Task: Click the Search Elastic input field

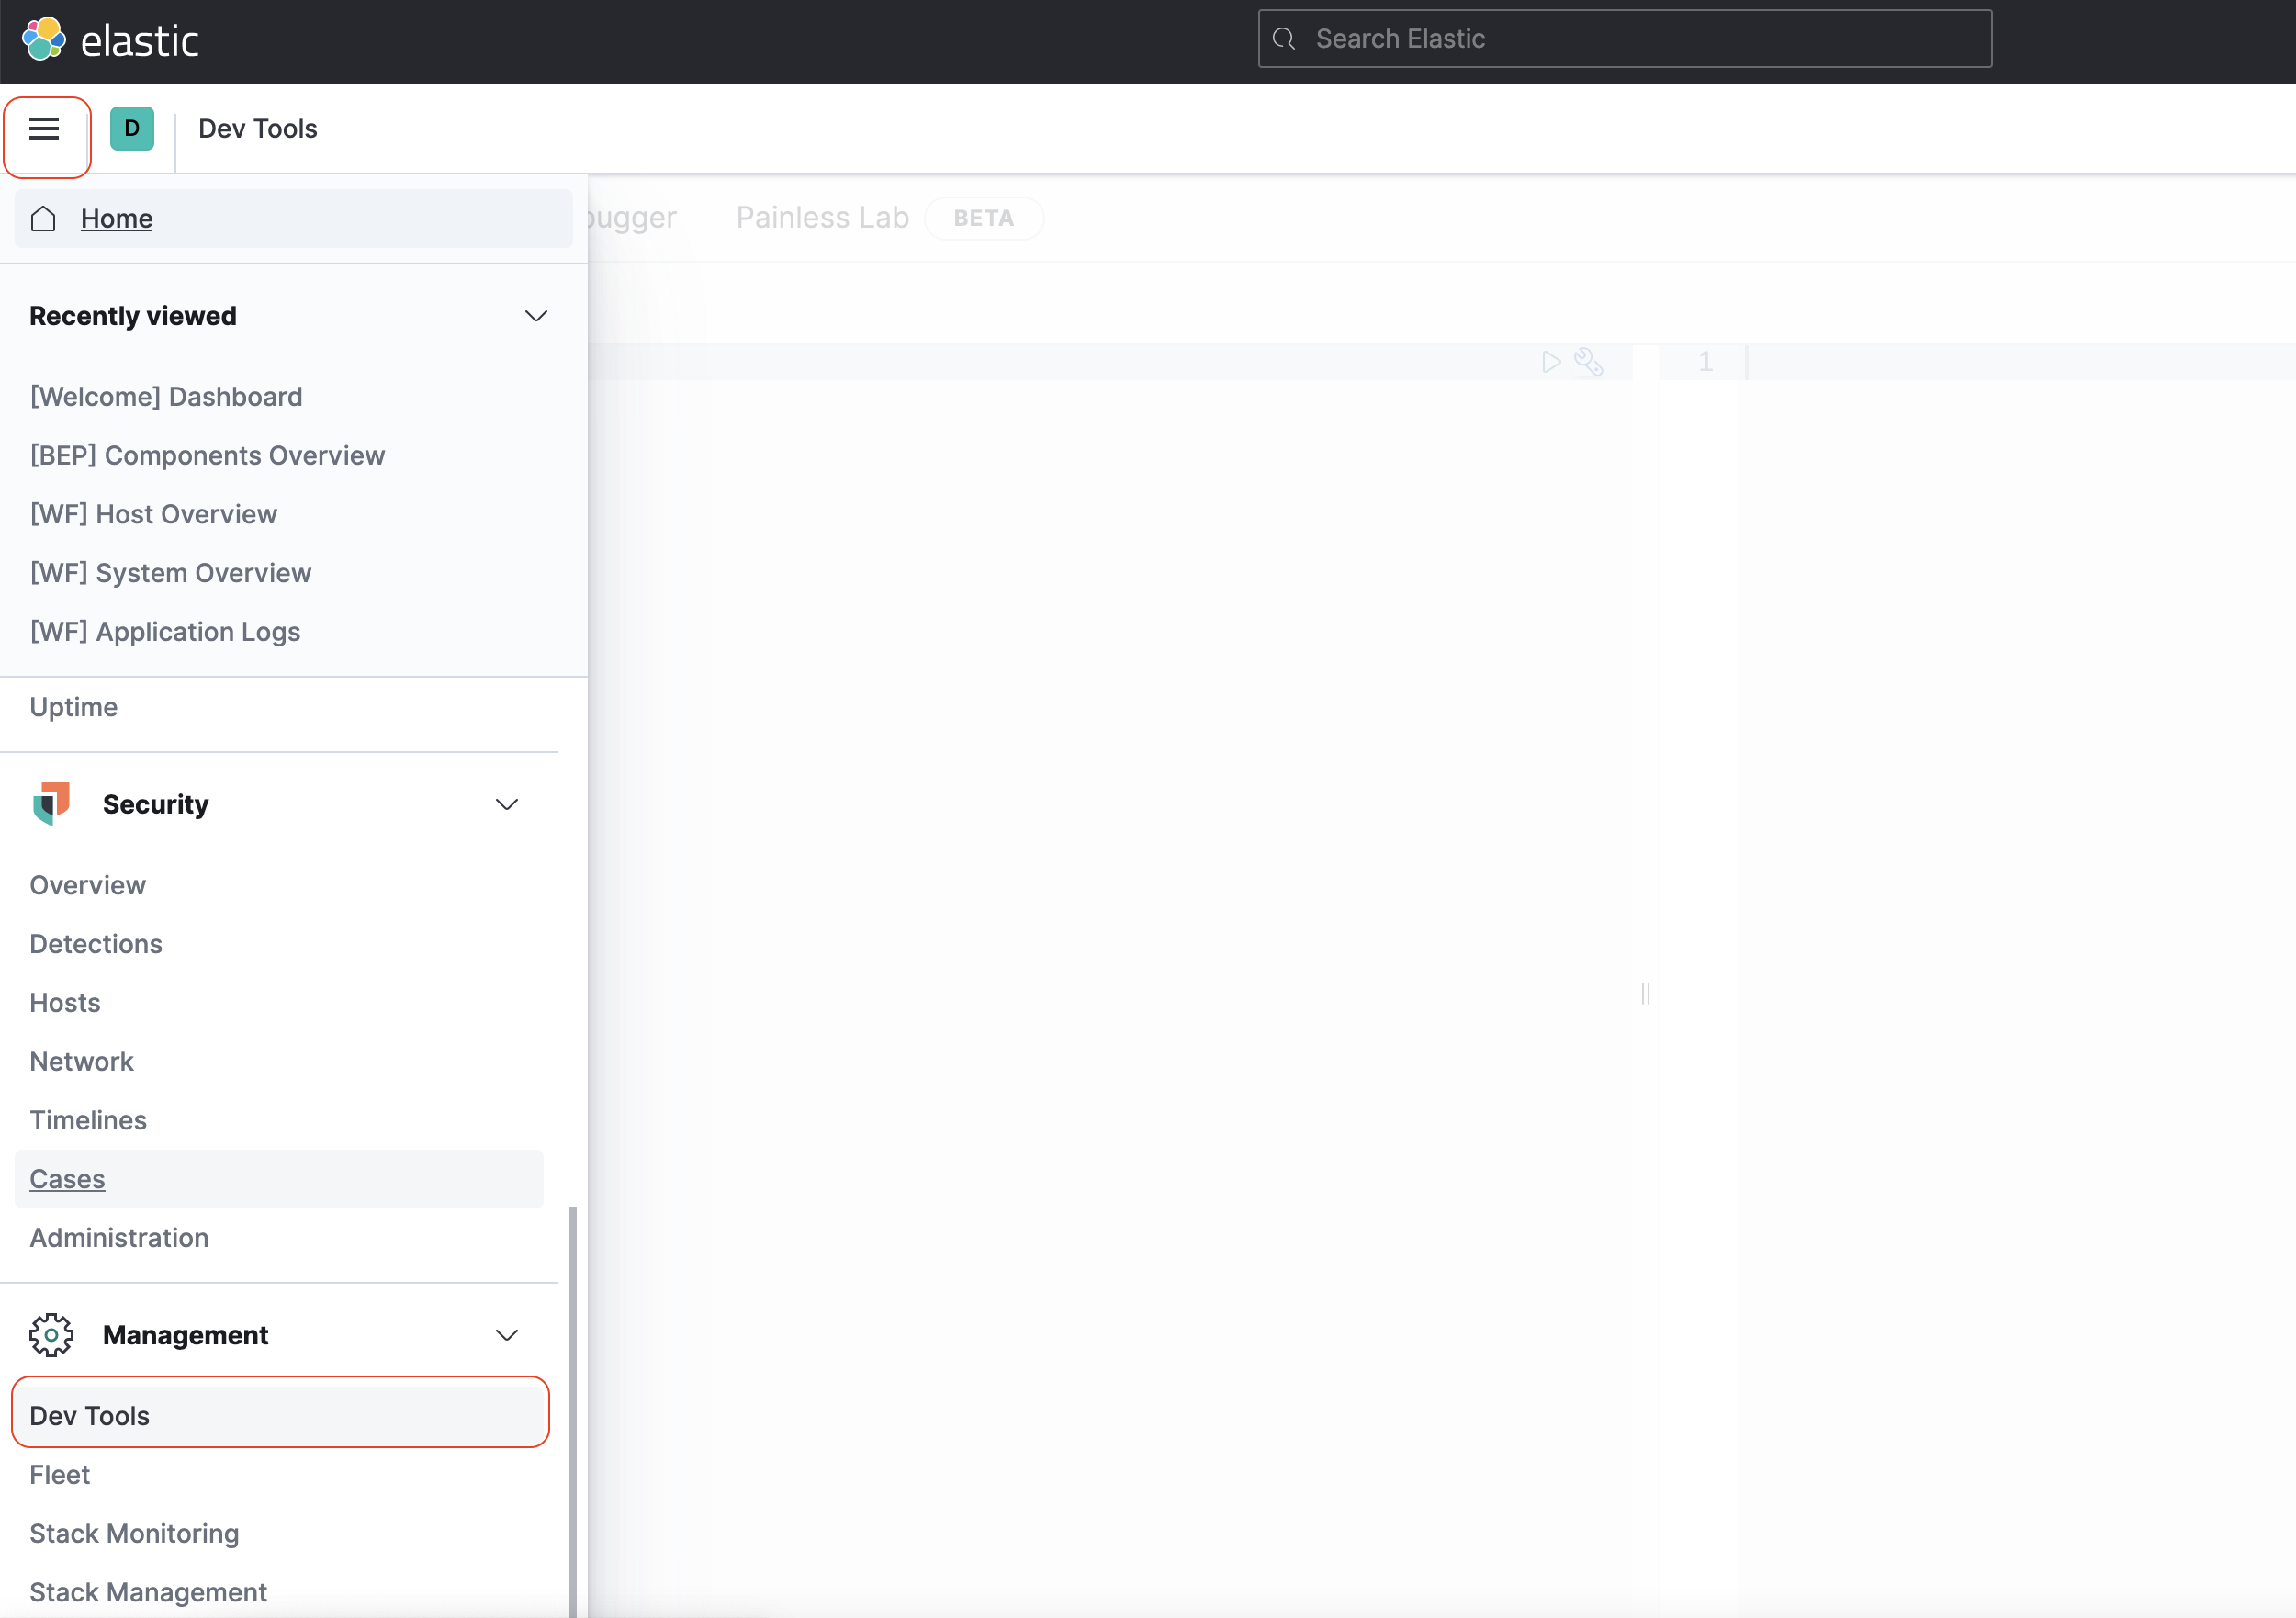Action: [1625, 39]
